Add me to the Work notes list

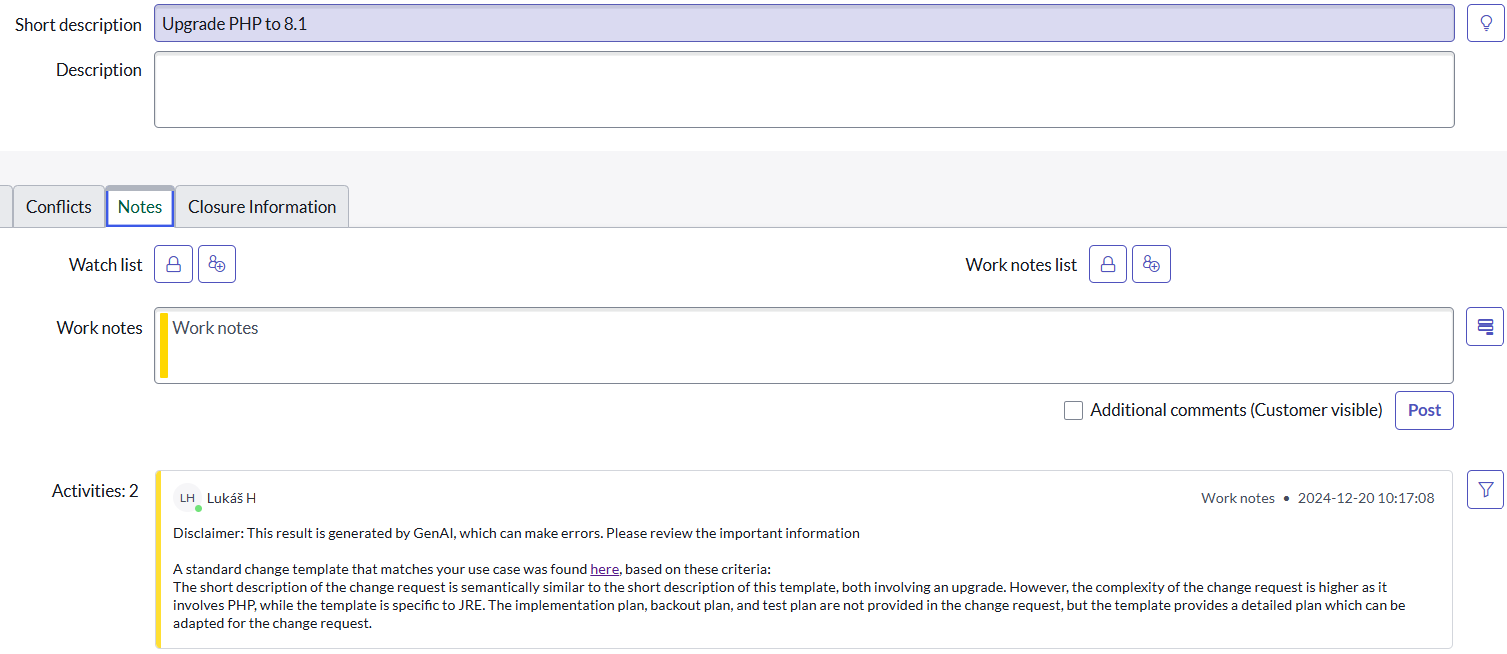pyautogui.click(x=1152, y=264)
